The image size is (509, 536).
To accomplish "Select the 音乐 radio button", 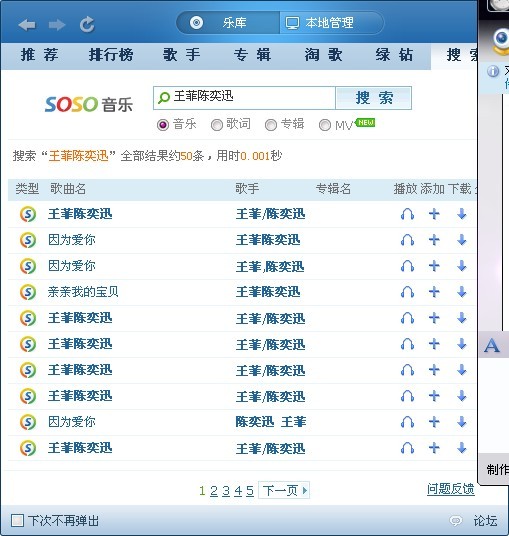I will pyautogui.click(x=163, y=125).
